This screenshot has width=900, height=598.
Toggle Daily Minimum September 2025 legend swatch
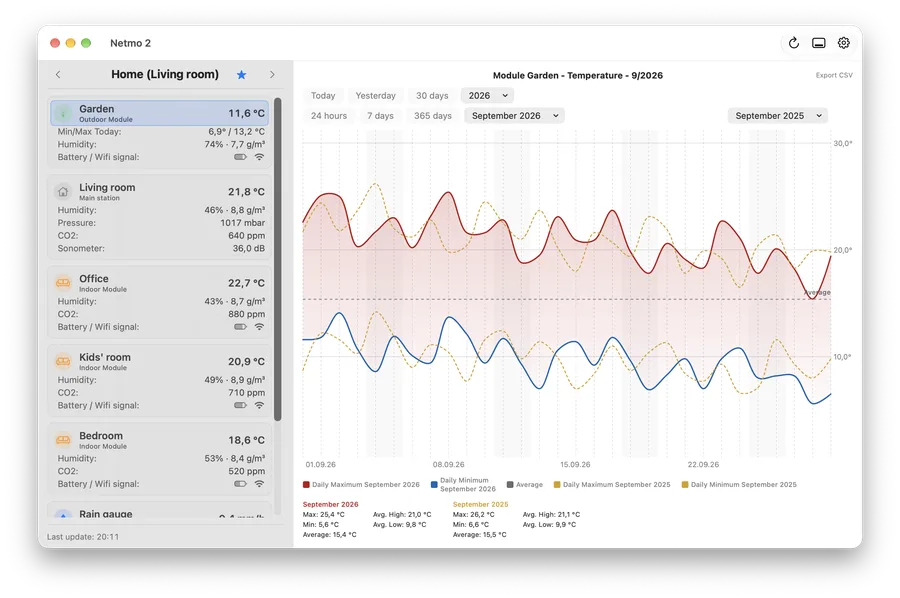click(x=685, y=484)
